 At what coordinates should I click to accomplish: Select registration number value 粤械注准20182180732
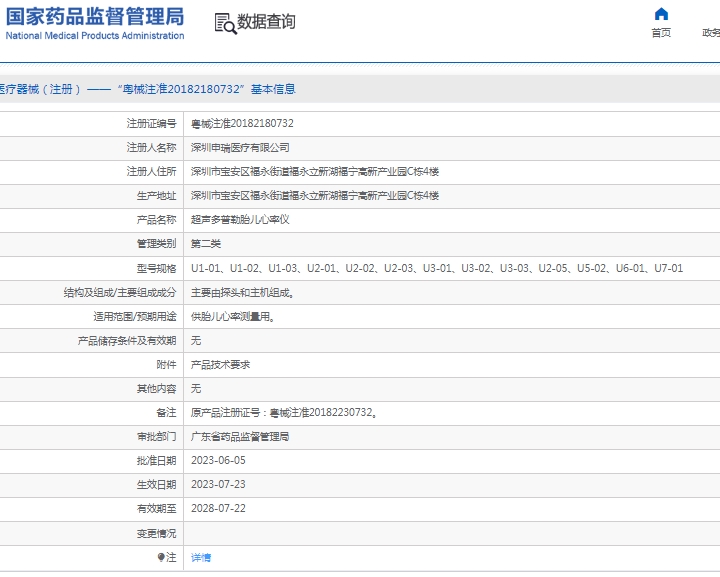click(x=242, y=123)
